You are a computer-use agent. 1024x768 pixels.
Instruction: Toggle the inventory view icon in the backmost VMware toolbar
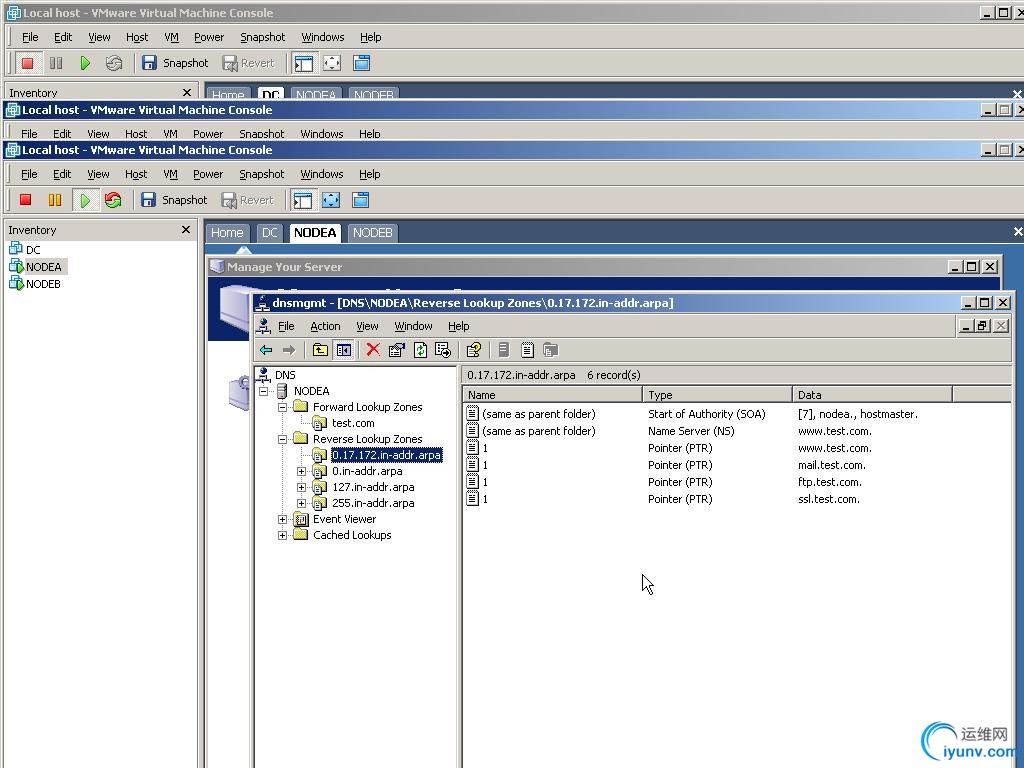point(304,63)
